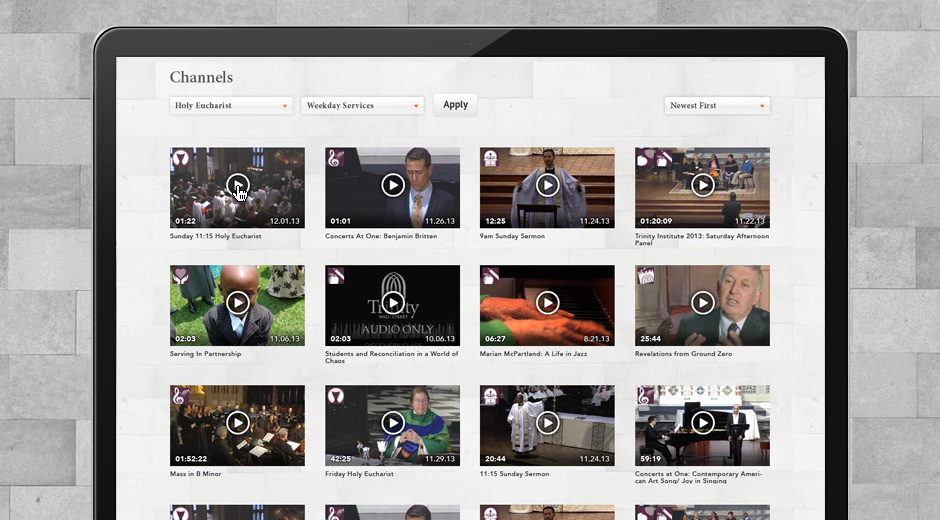Play Mass in B Minor video
This screenshot has height=520, width=940.
(x=237, y=423)
